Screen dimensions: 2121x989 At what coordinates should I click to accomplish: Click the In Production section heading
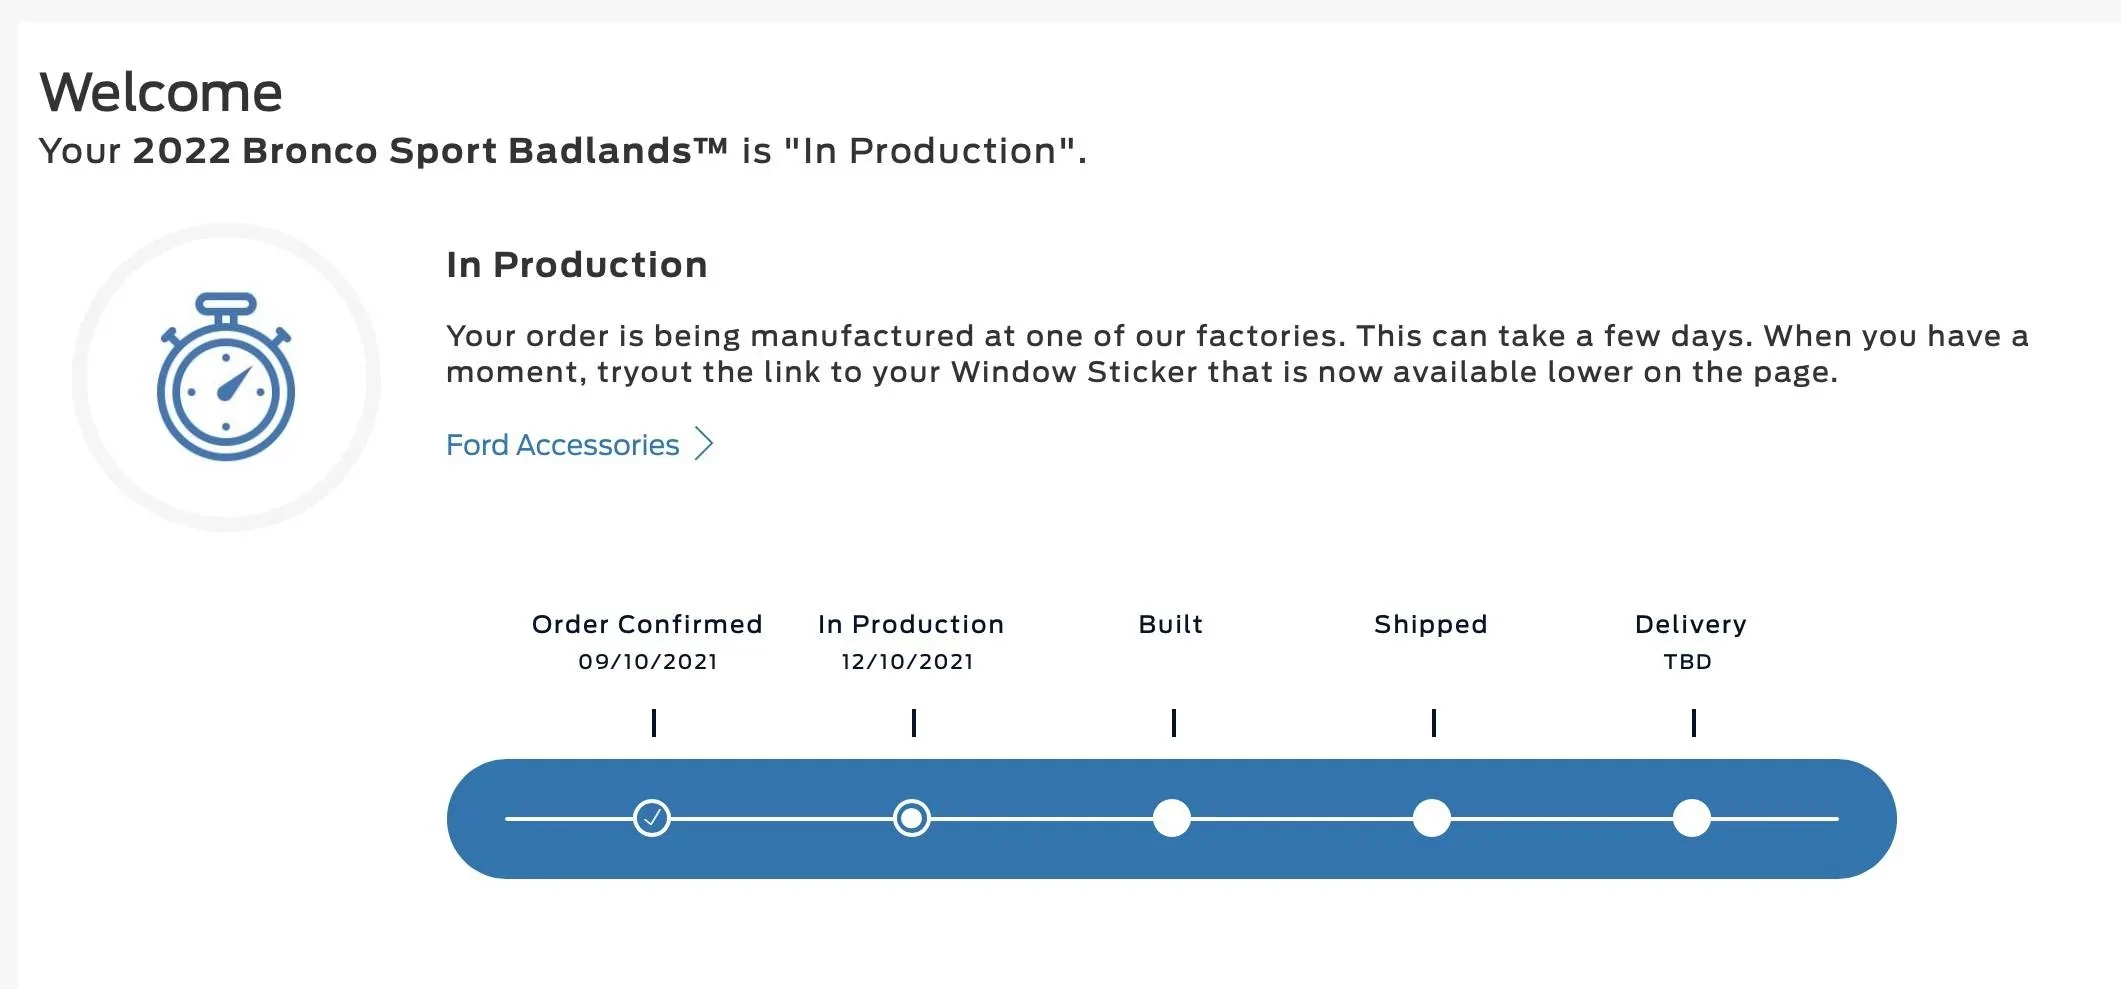click(577, 265)
